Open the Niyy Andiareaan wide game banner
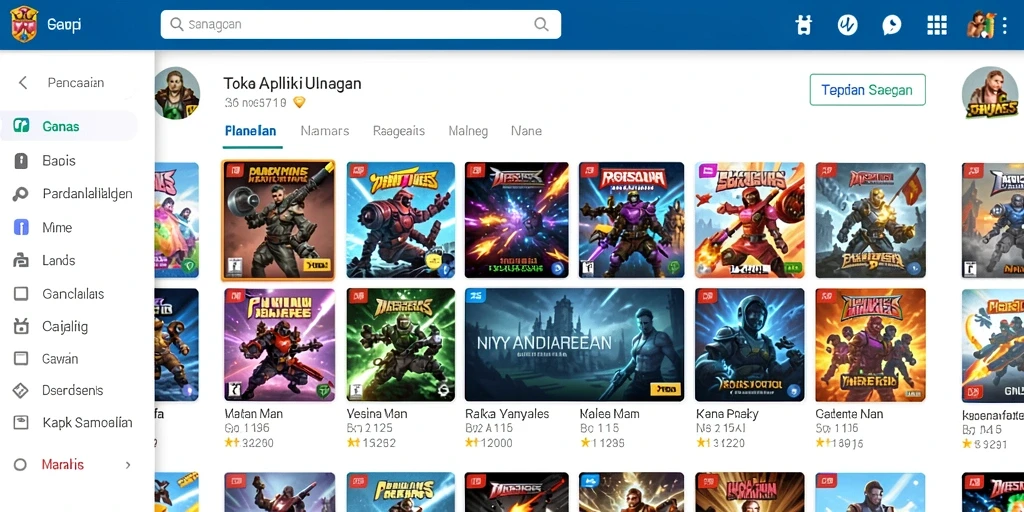 tap(575, 344)
